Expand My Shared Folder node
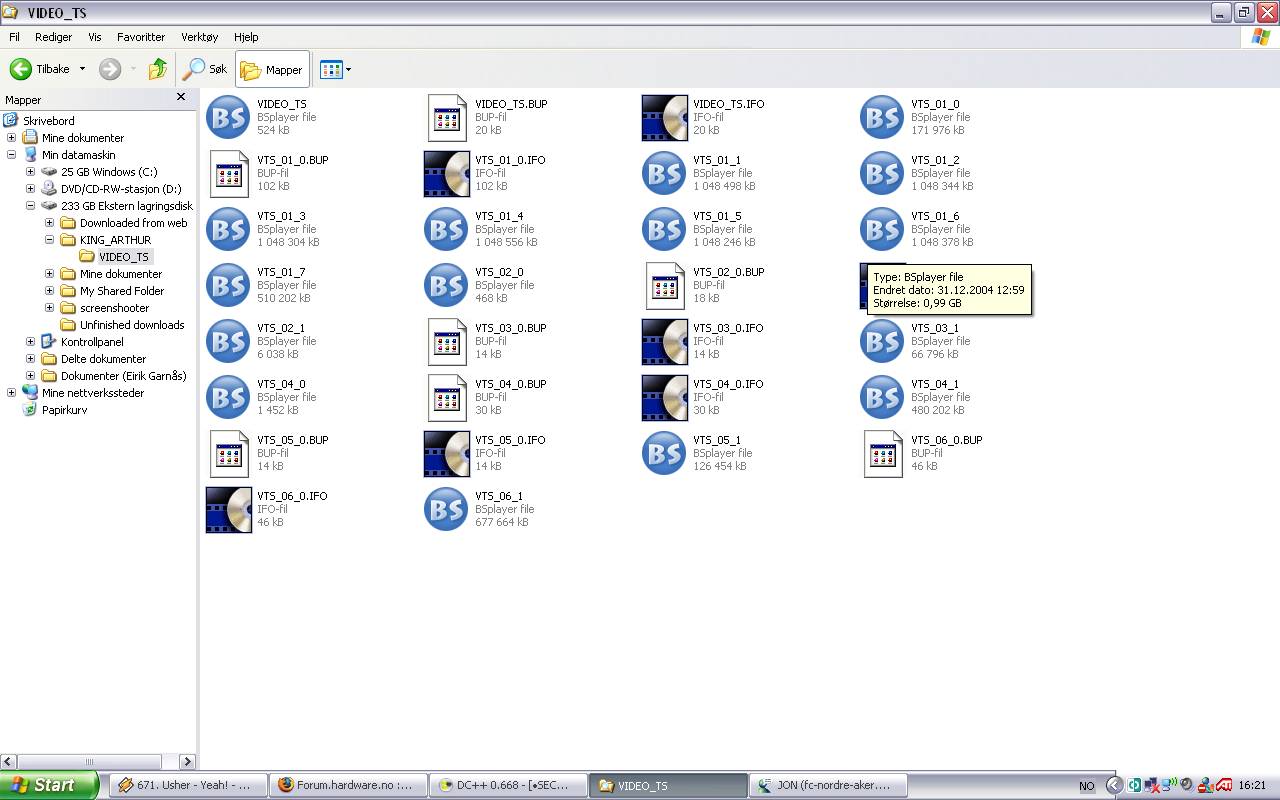 coord(49,291)
